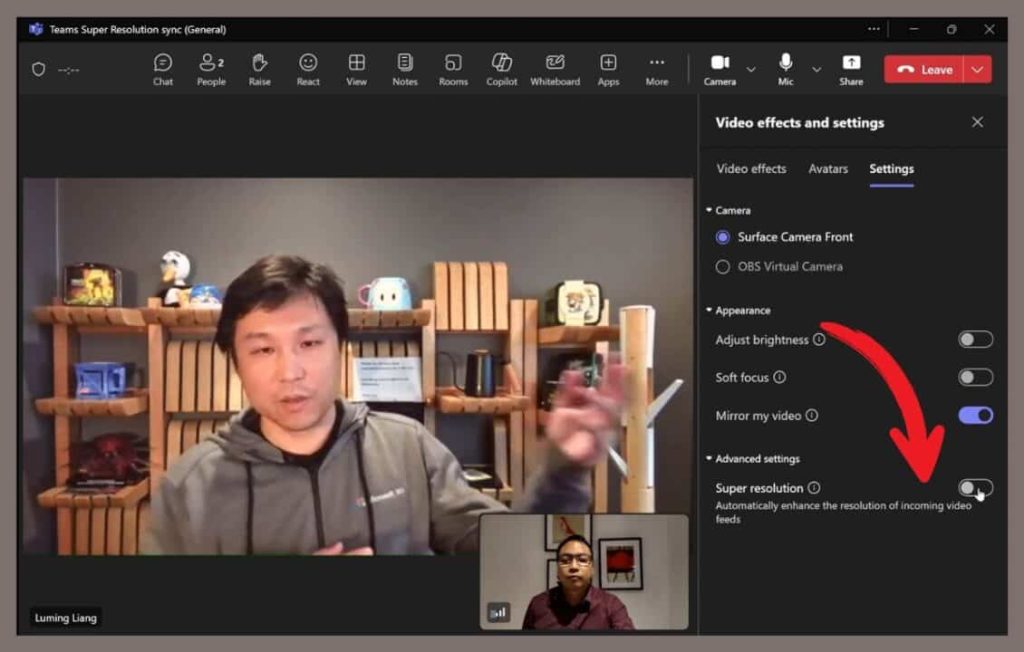The width and height of the screenshot is (1024, 652).
Task: Show the People participant list
Action: 211,69
